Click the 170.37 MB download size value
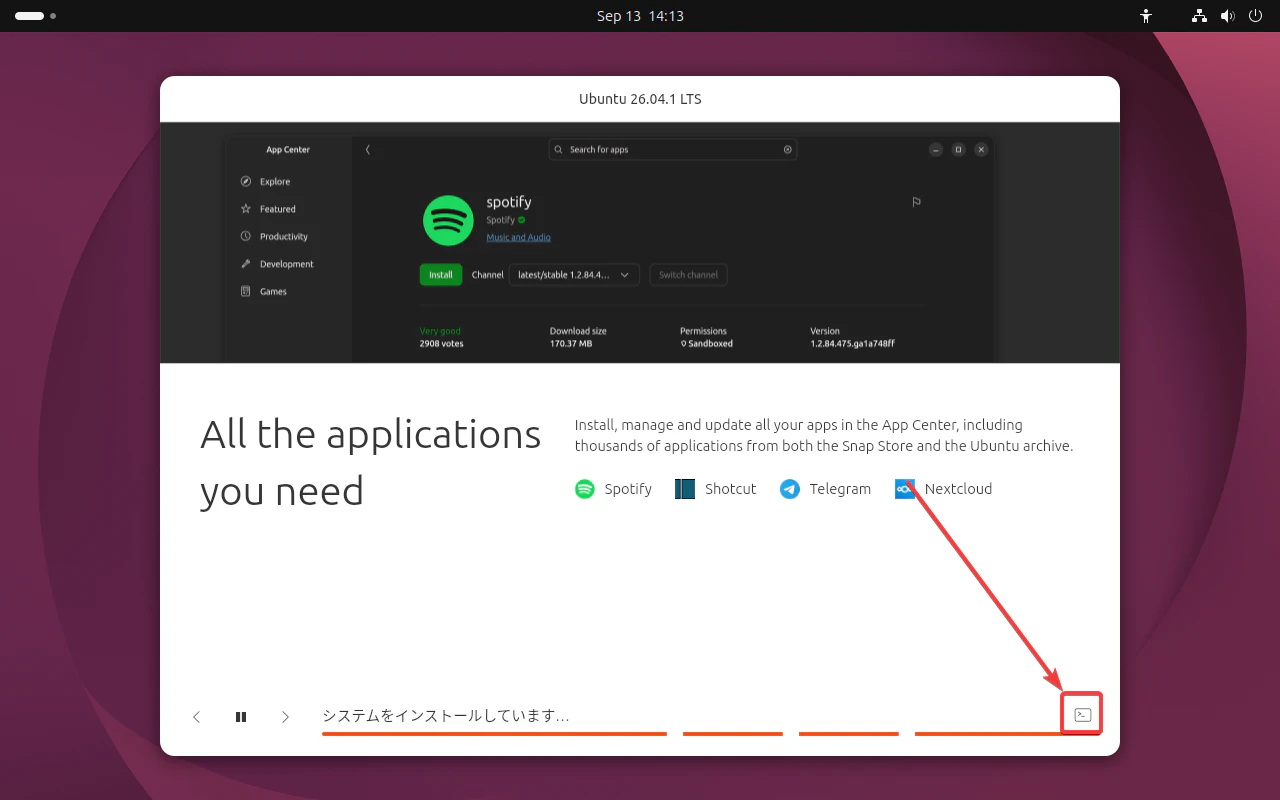This screenshot has width=1280, height=800. [x=571, y=343]
